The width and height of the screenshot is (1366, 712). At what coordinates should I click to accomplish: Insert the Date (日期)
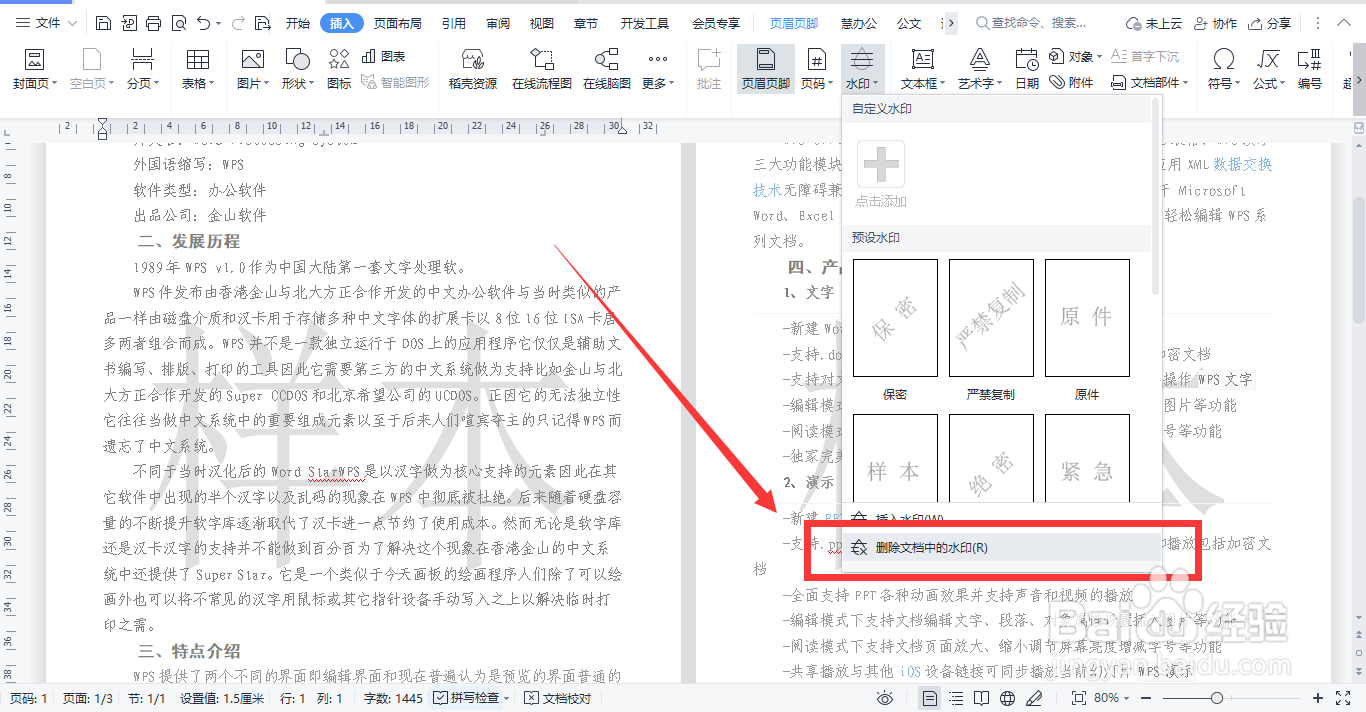click(x=1027, y=70)
